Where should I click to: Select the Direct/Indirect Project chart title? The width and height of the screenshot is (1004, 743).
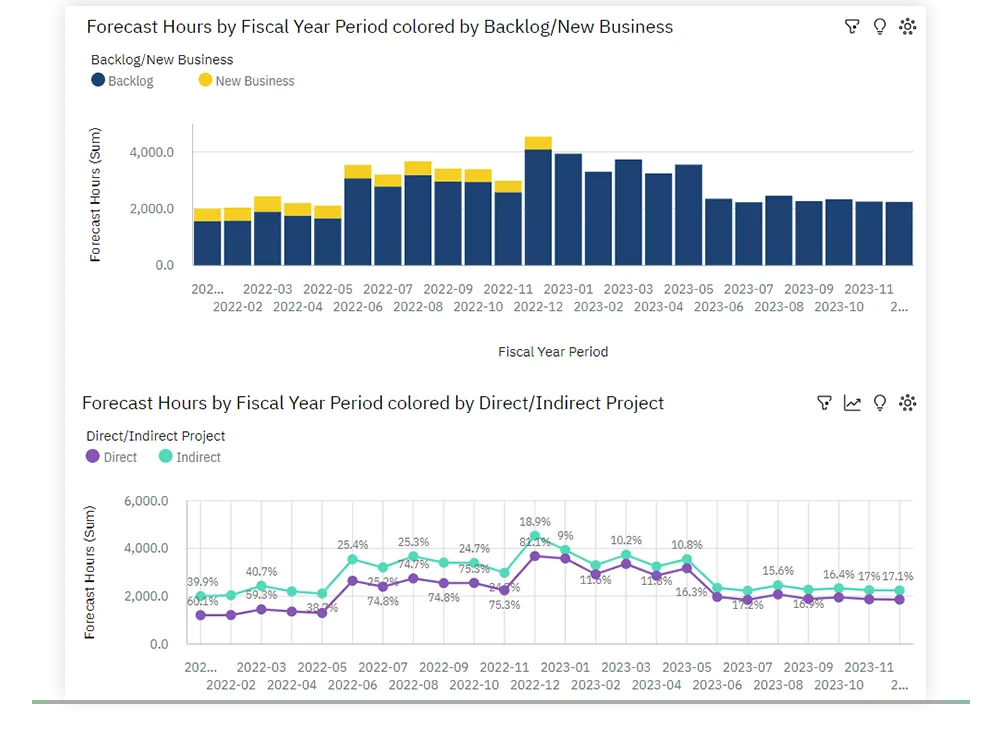[x=373, y=403]
